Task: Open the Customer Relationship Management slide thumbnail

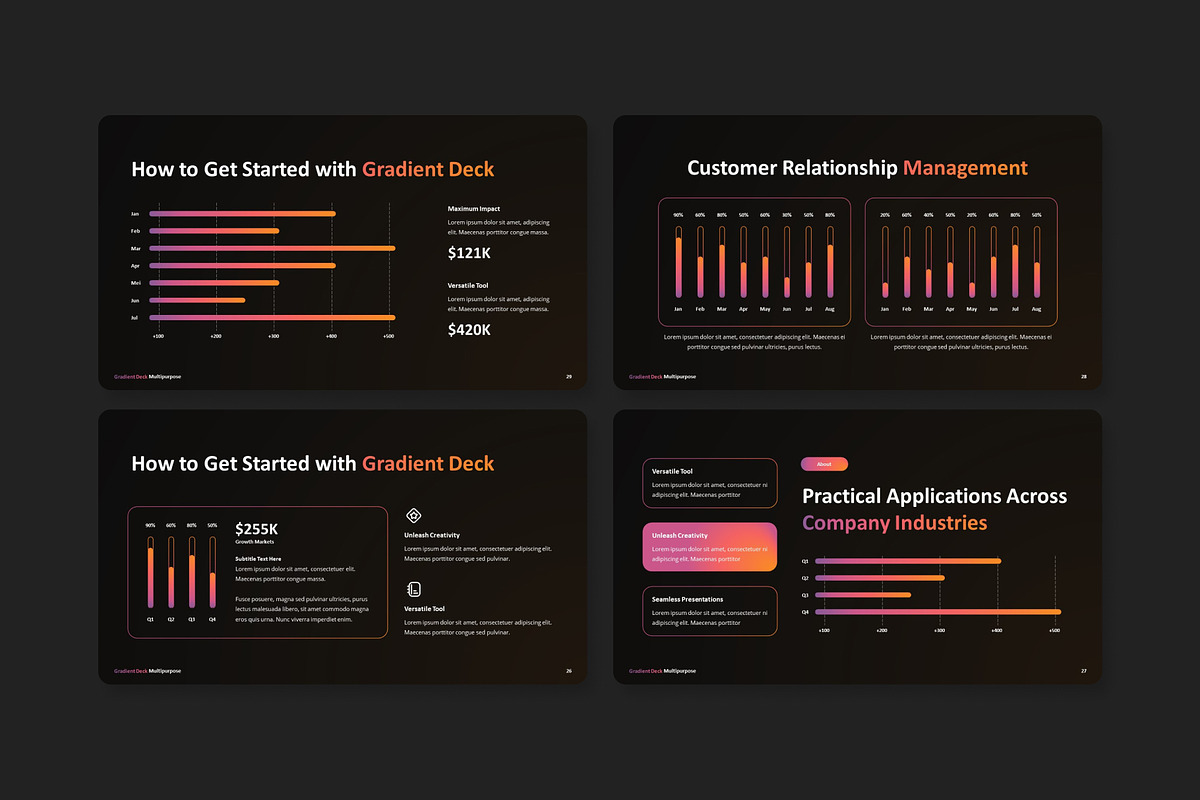Action: [x=857, y=252]
